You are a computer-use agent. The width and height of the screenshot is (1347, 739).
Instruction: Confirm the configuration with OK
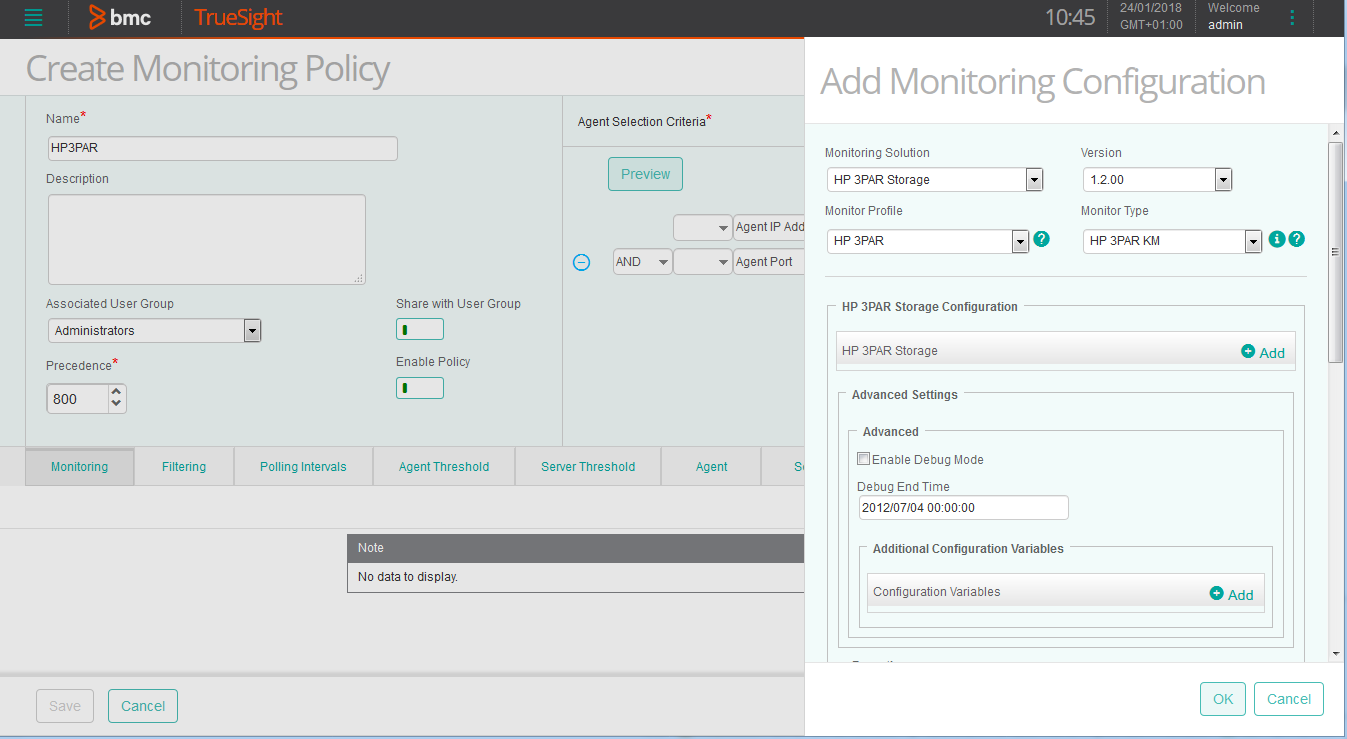[x=1222, y=698]
